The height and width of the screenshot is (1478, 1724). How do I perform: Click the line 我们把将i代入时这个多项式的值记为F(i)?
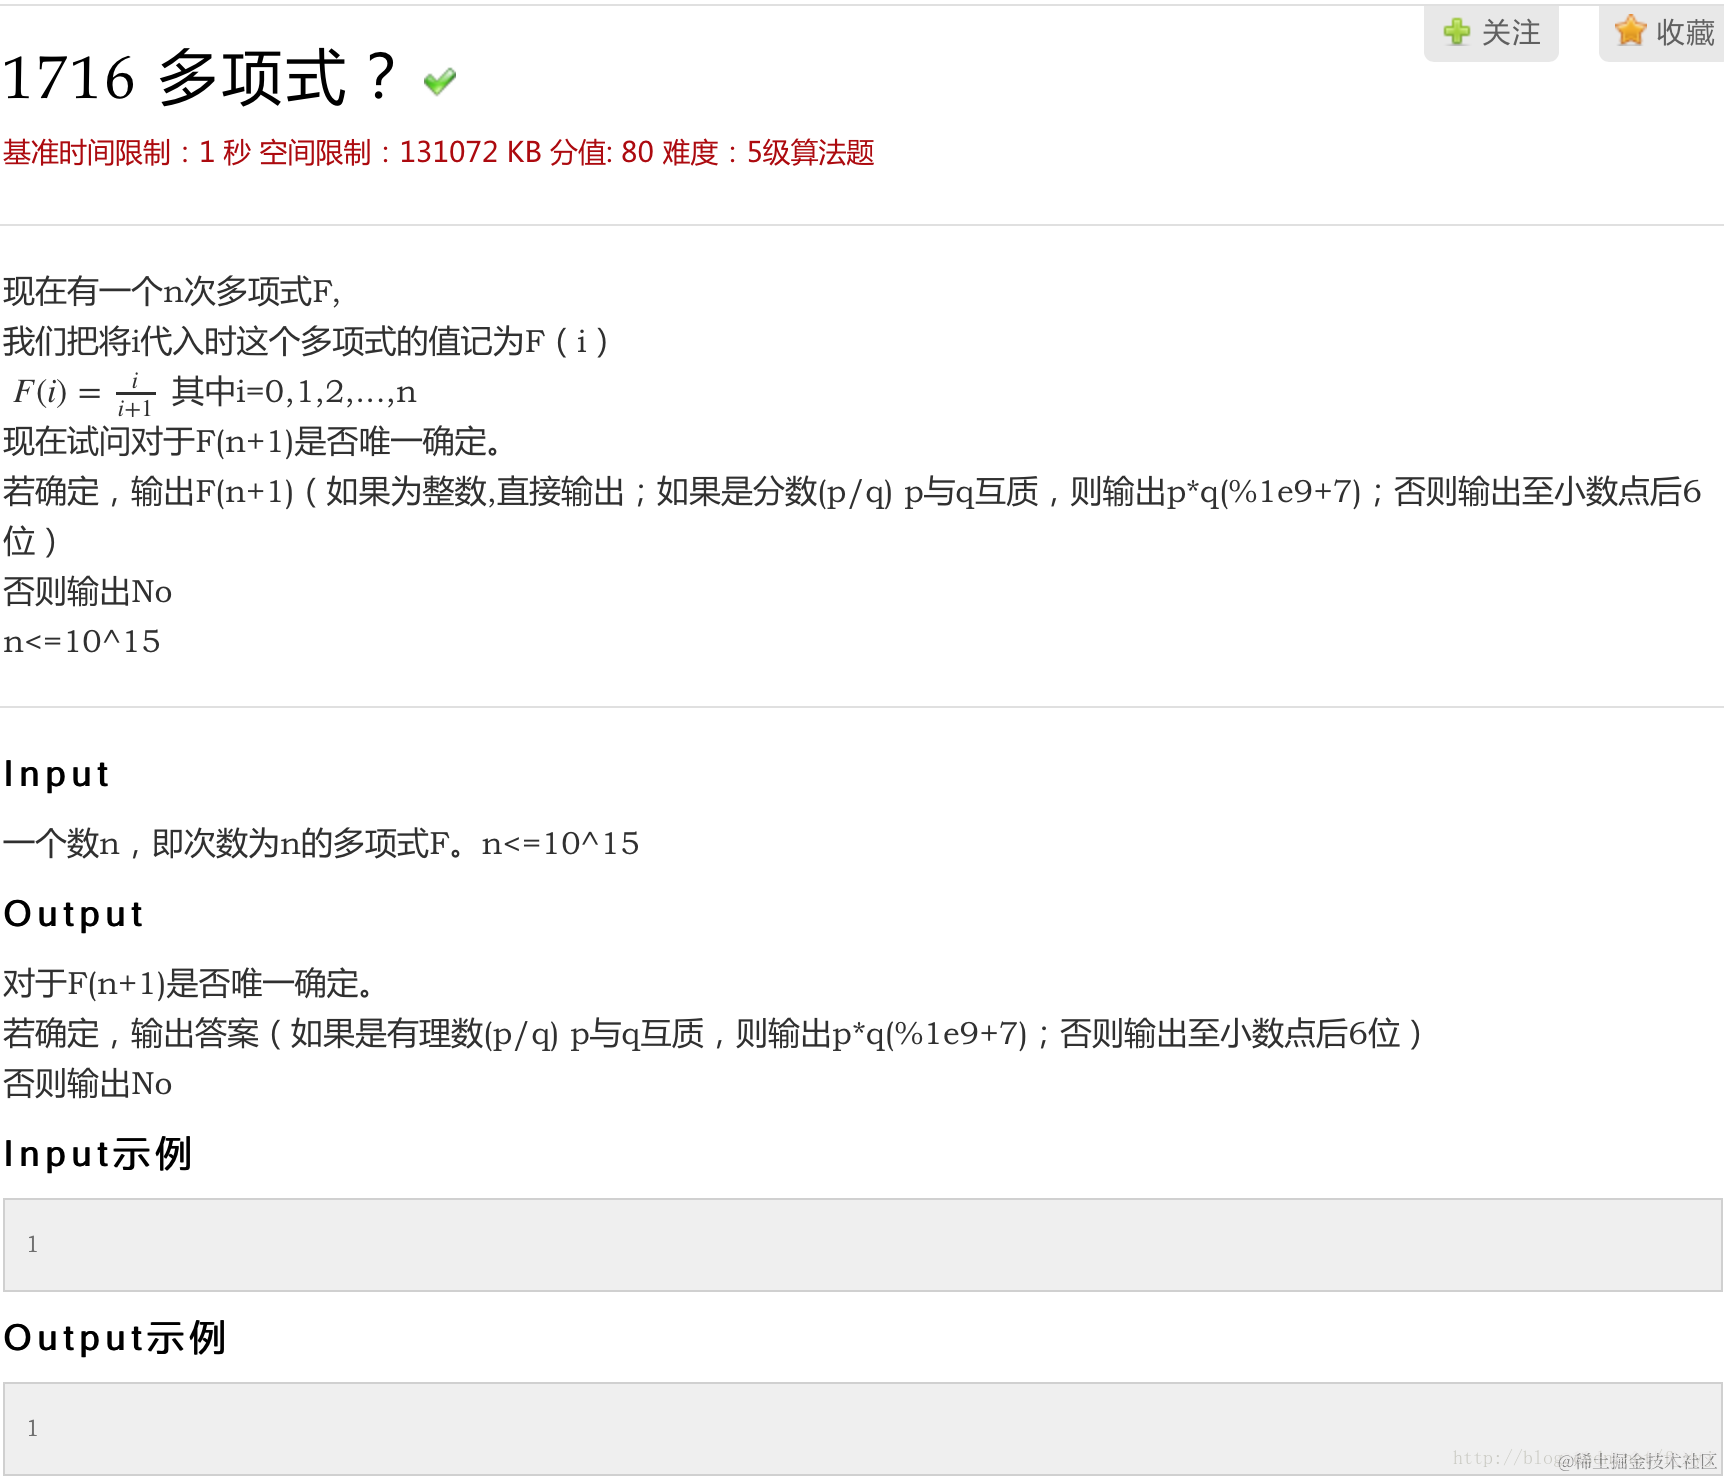(306, 342)
